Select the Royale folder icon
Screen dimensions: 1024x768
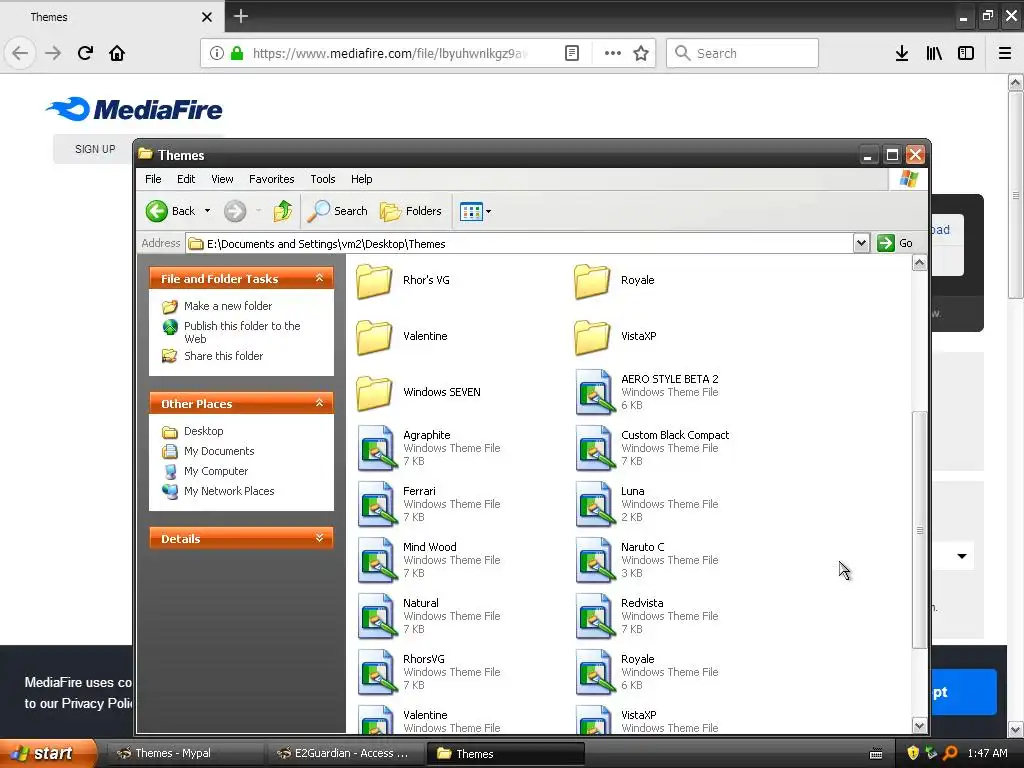[x=592, y=281]
